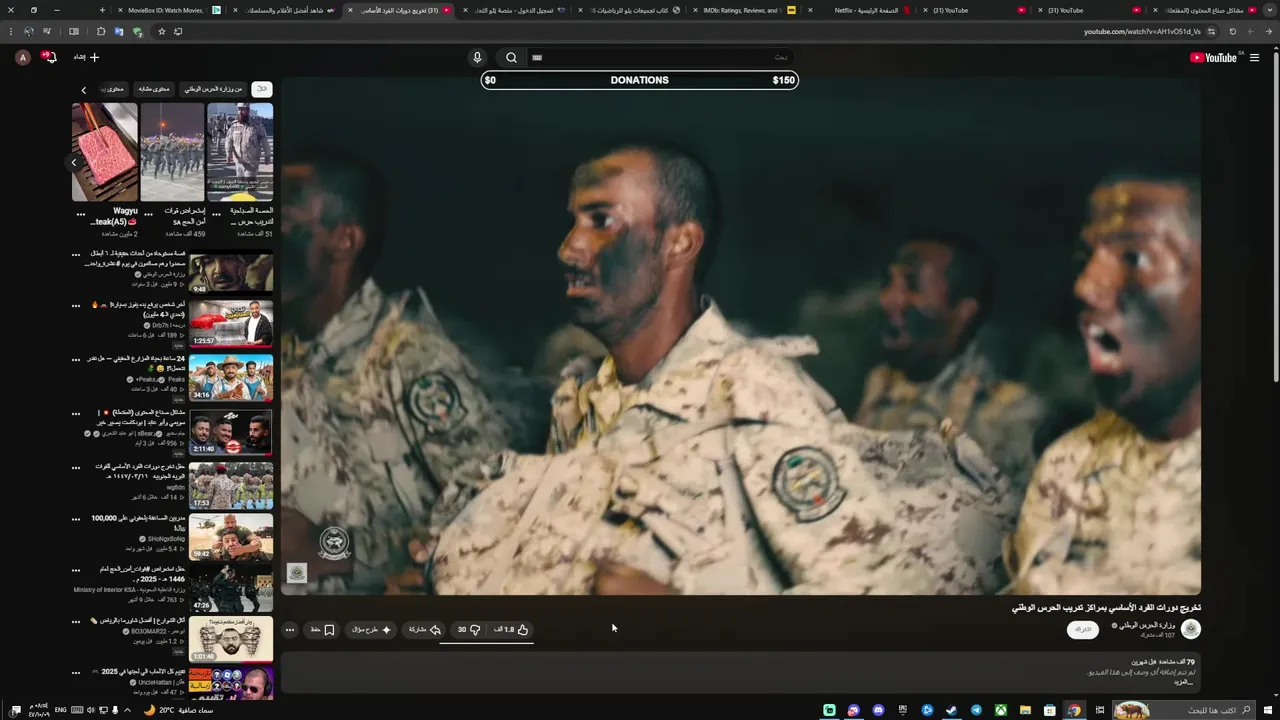Viewport: 1280px width, 720px height.
Task: Slide Shorts shelf with the side arrow
Action: (73, 162)
